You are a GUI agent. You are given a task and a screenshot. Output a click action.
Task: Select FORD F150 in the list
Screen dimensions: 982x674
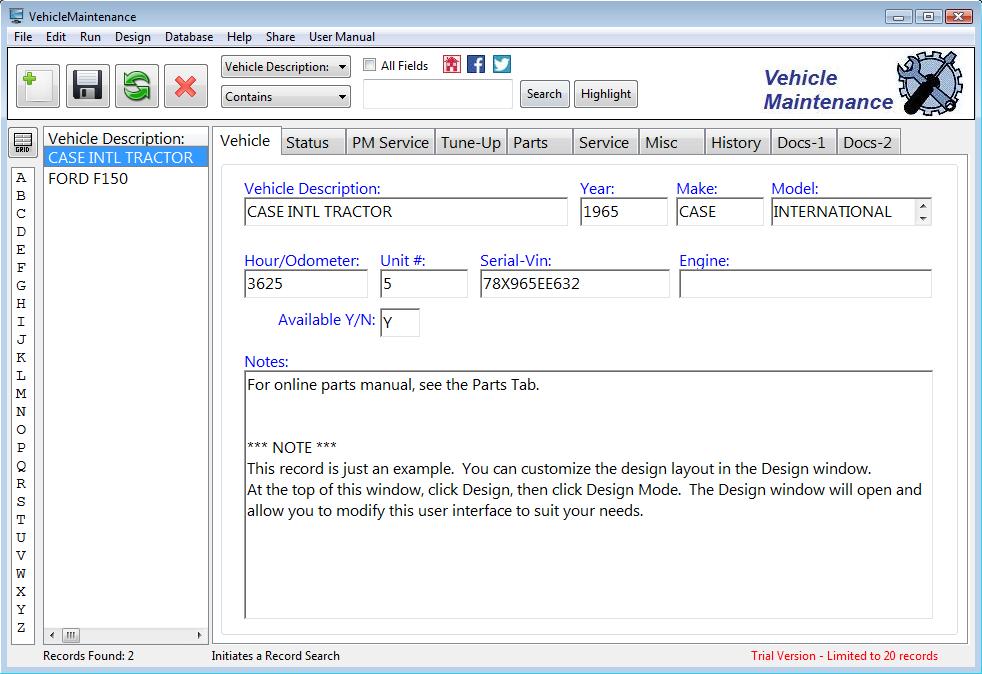click(x=126, y=179)
